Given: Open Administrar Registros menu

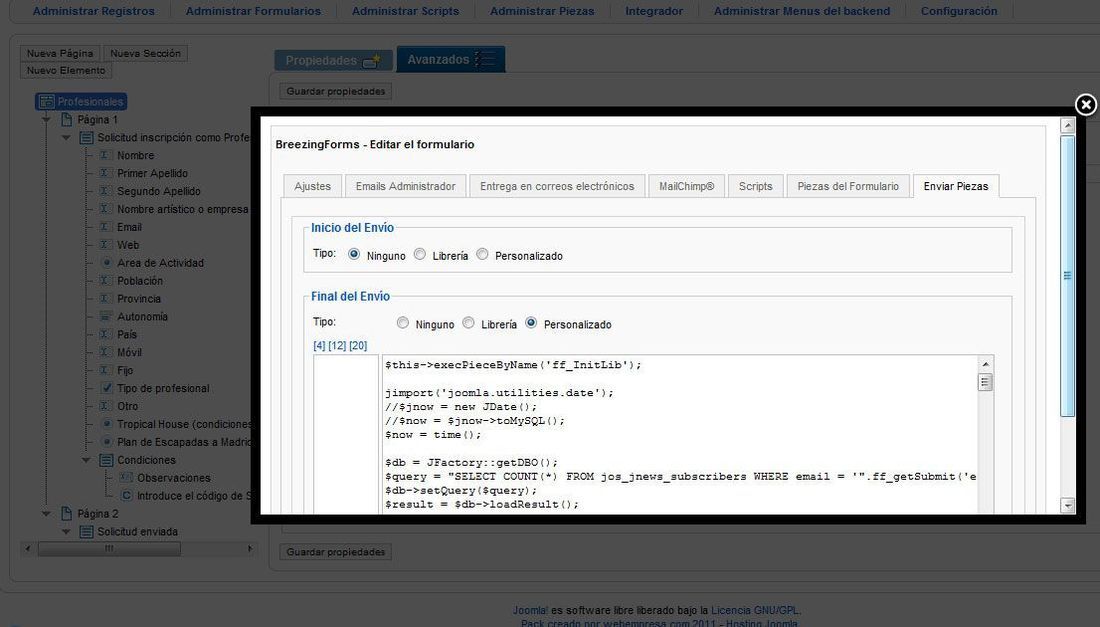Looking at the screenshot, I should (x=93, y=11).
